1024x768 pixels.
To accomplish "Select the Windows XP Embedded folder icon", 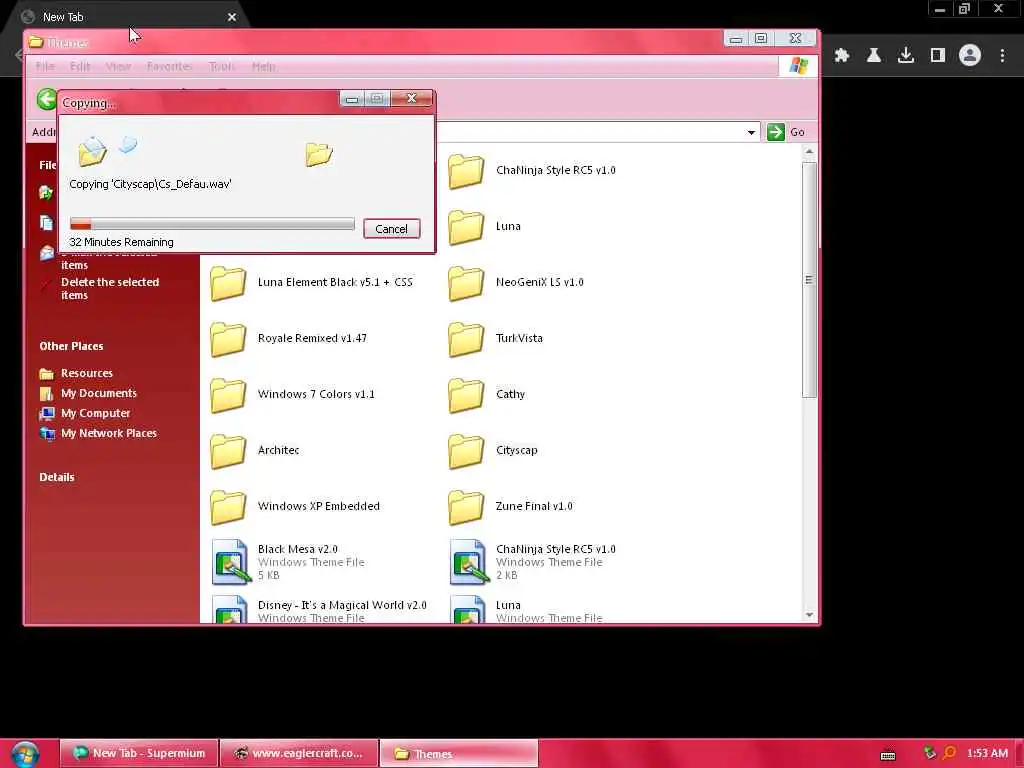I will tap(228, 507).
